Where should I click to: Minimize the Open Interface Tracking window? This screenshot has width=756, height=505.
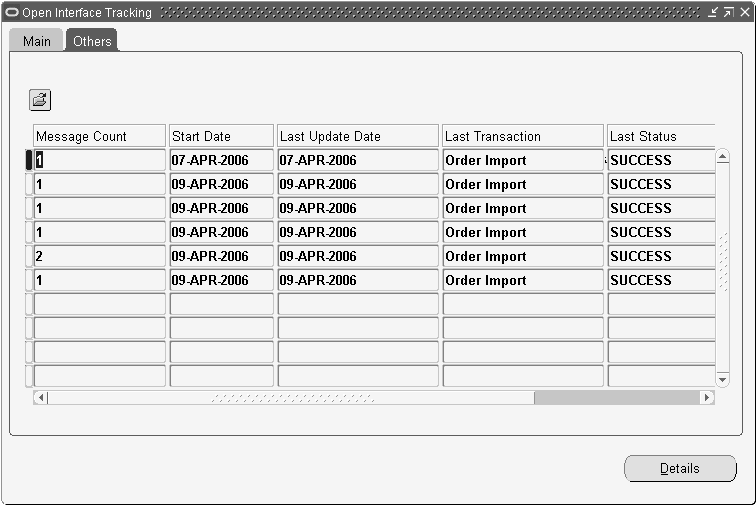click(x=713, y=12)
